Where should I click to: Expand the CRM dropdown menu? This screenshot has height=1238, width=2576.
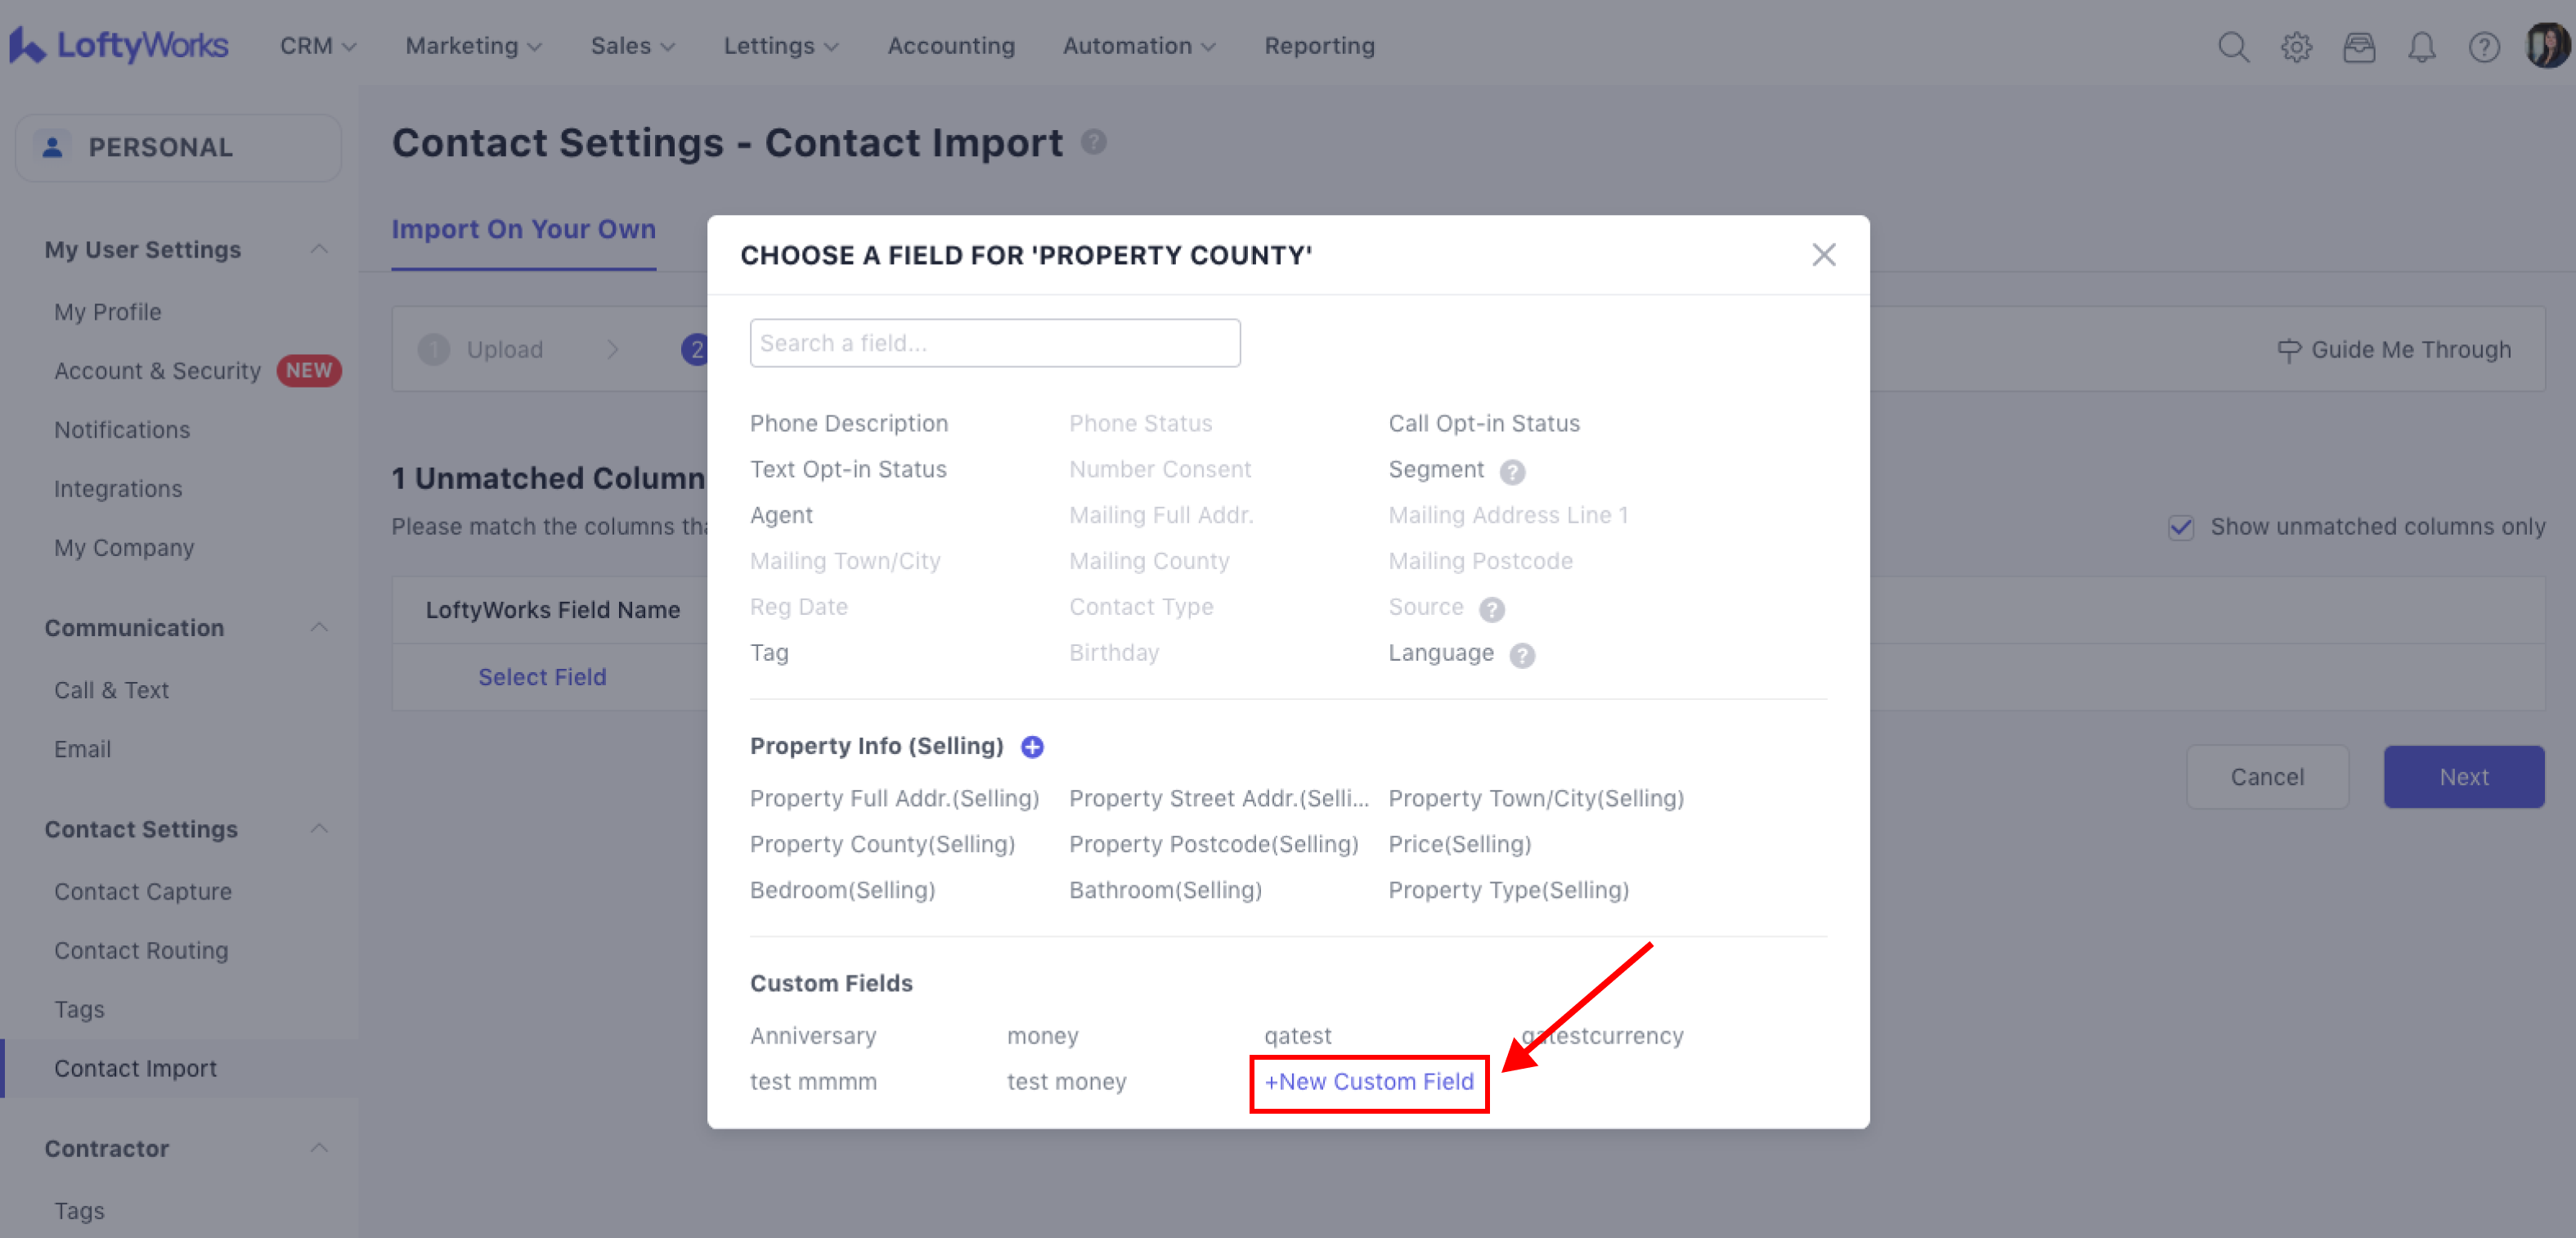coord(317,46)
